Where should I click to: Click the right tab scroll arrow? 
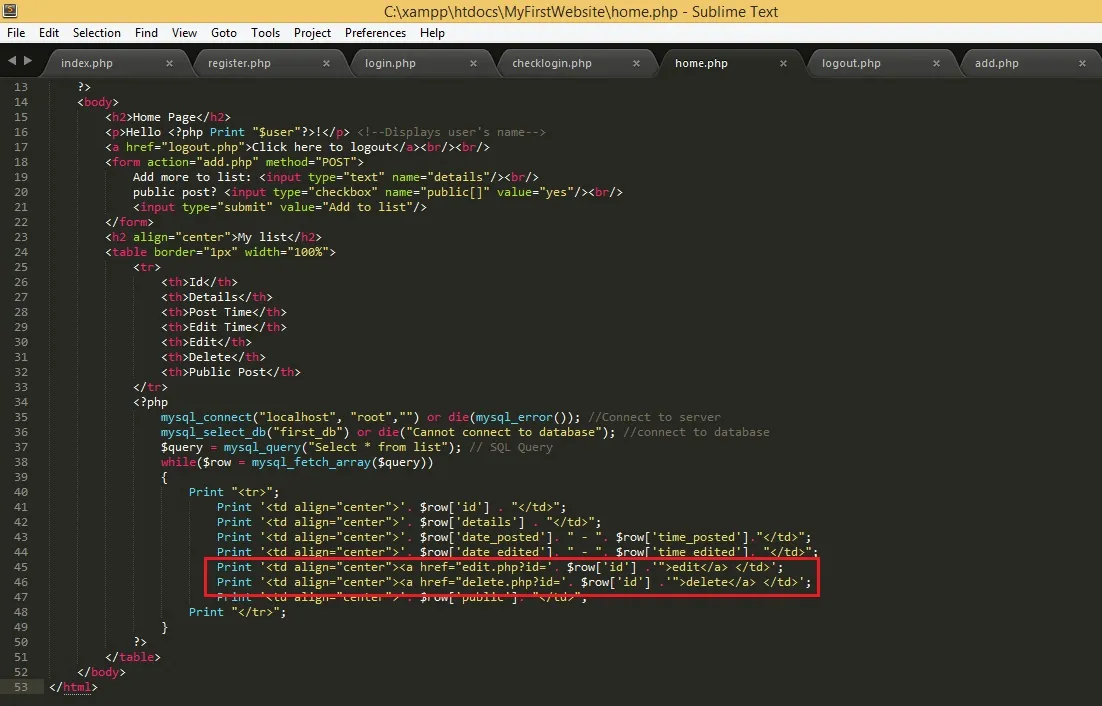point(28,61)
